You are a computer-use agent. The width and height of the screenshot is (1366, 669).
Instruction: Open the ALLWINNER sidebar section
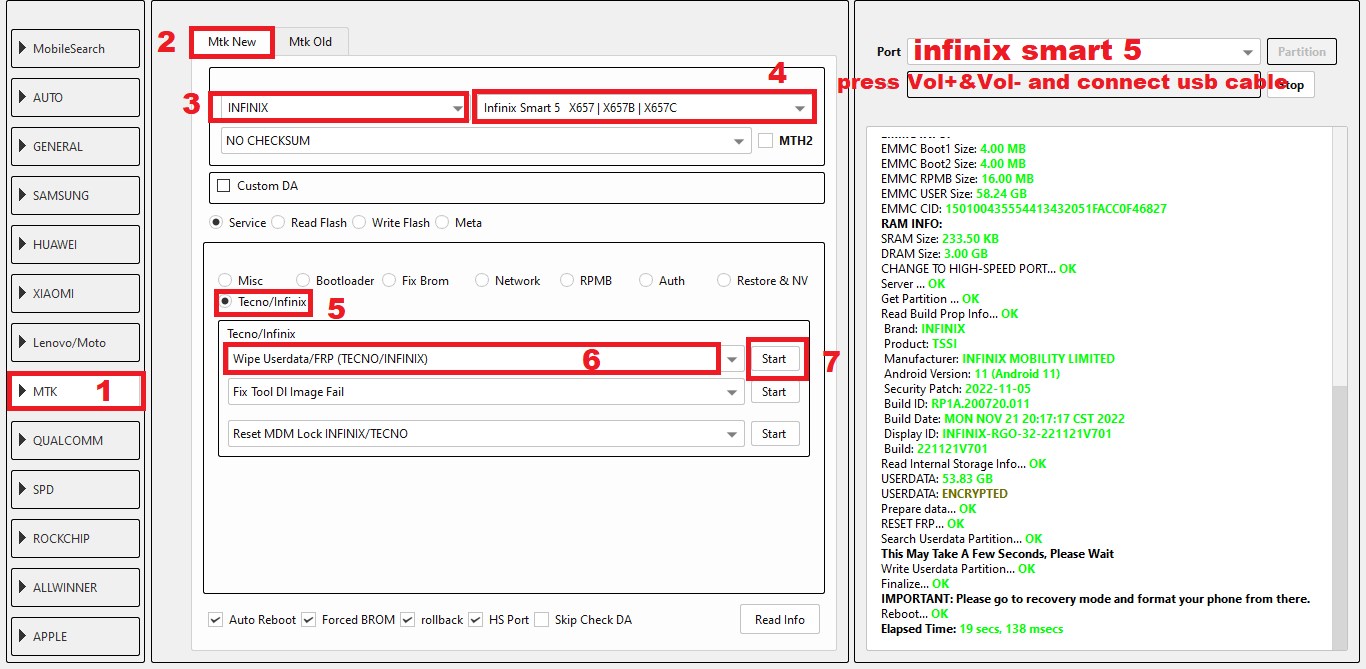76,588
